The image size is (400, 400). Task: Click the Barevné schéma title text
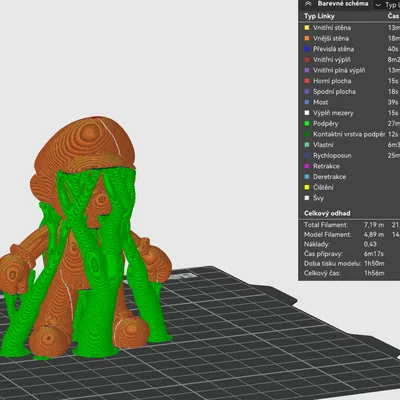point(343,4)
